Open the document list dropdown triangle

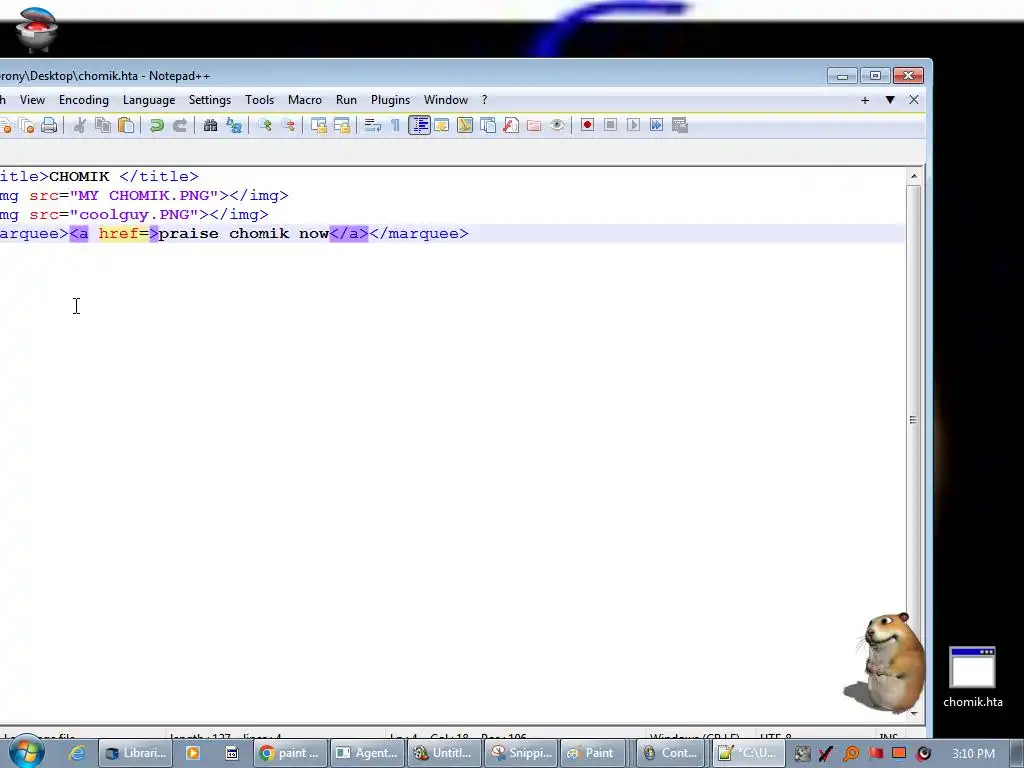[x=889, y=100]
